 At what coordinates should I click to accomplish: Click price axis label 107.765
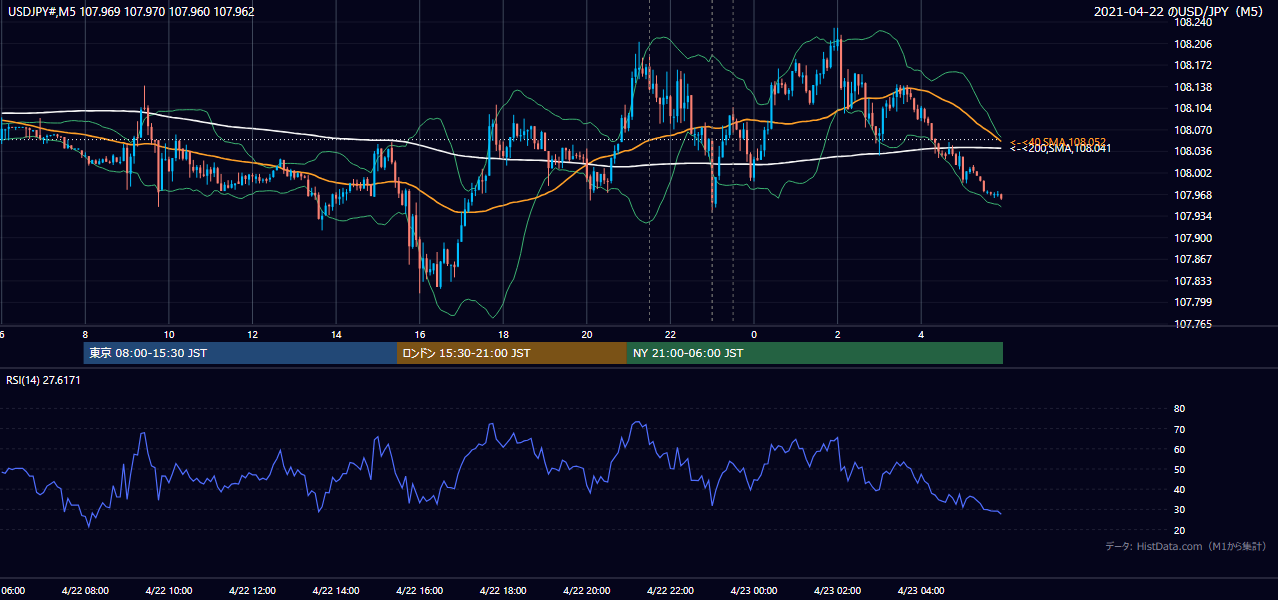(1193, 324)
